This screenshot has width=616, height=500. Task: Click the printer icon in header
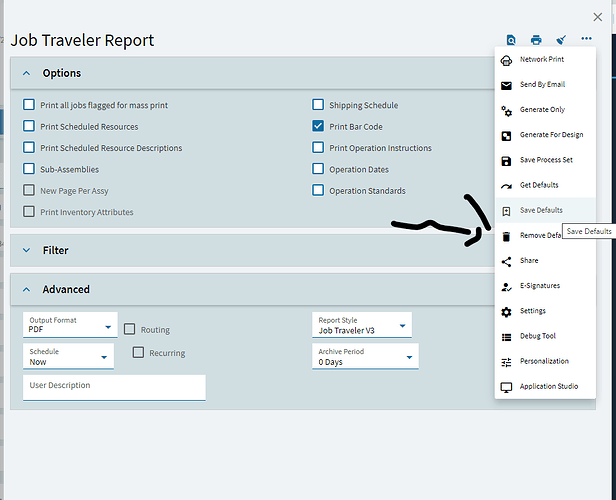536,40
